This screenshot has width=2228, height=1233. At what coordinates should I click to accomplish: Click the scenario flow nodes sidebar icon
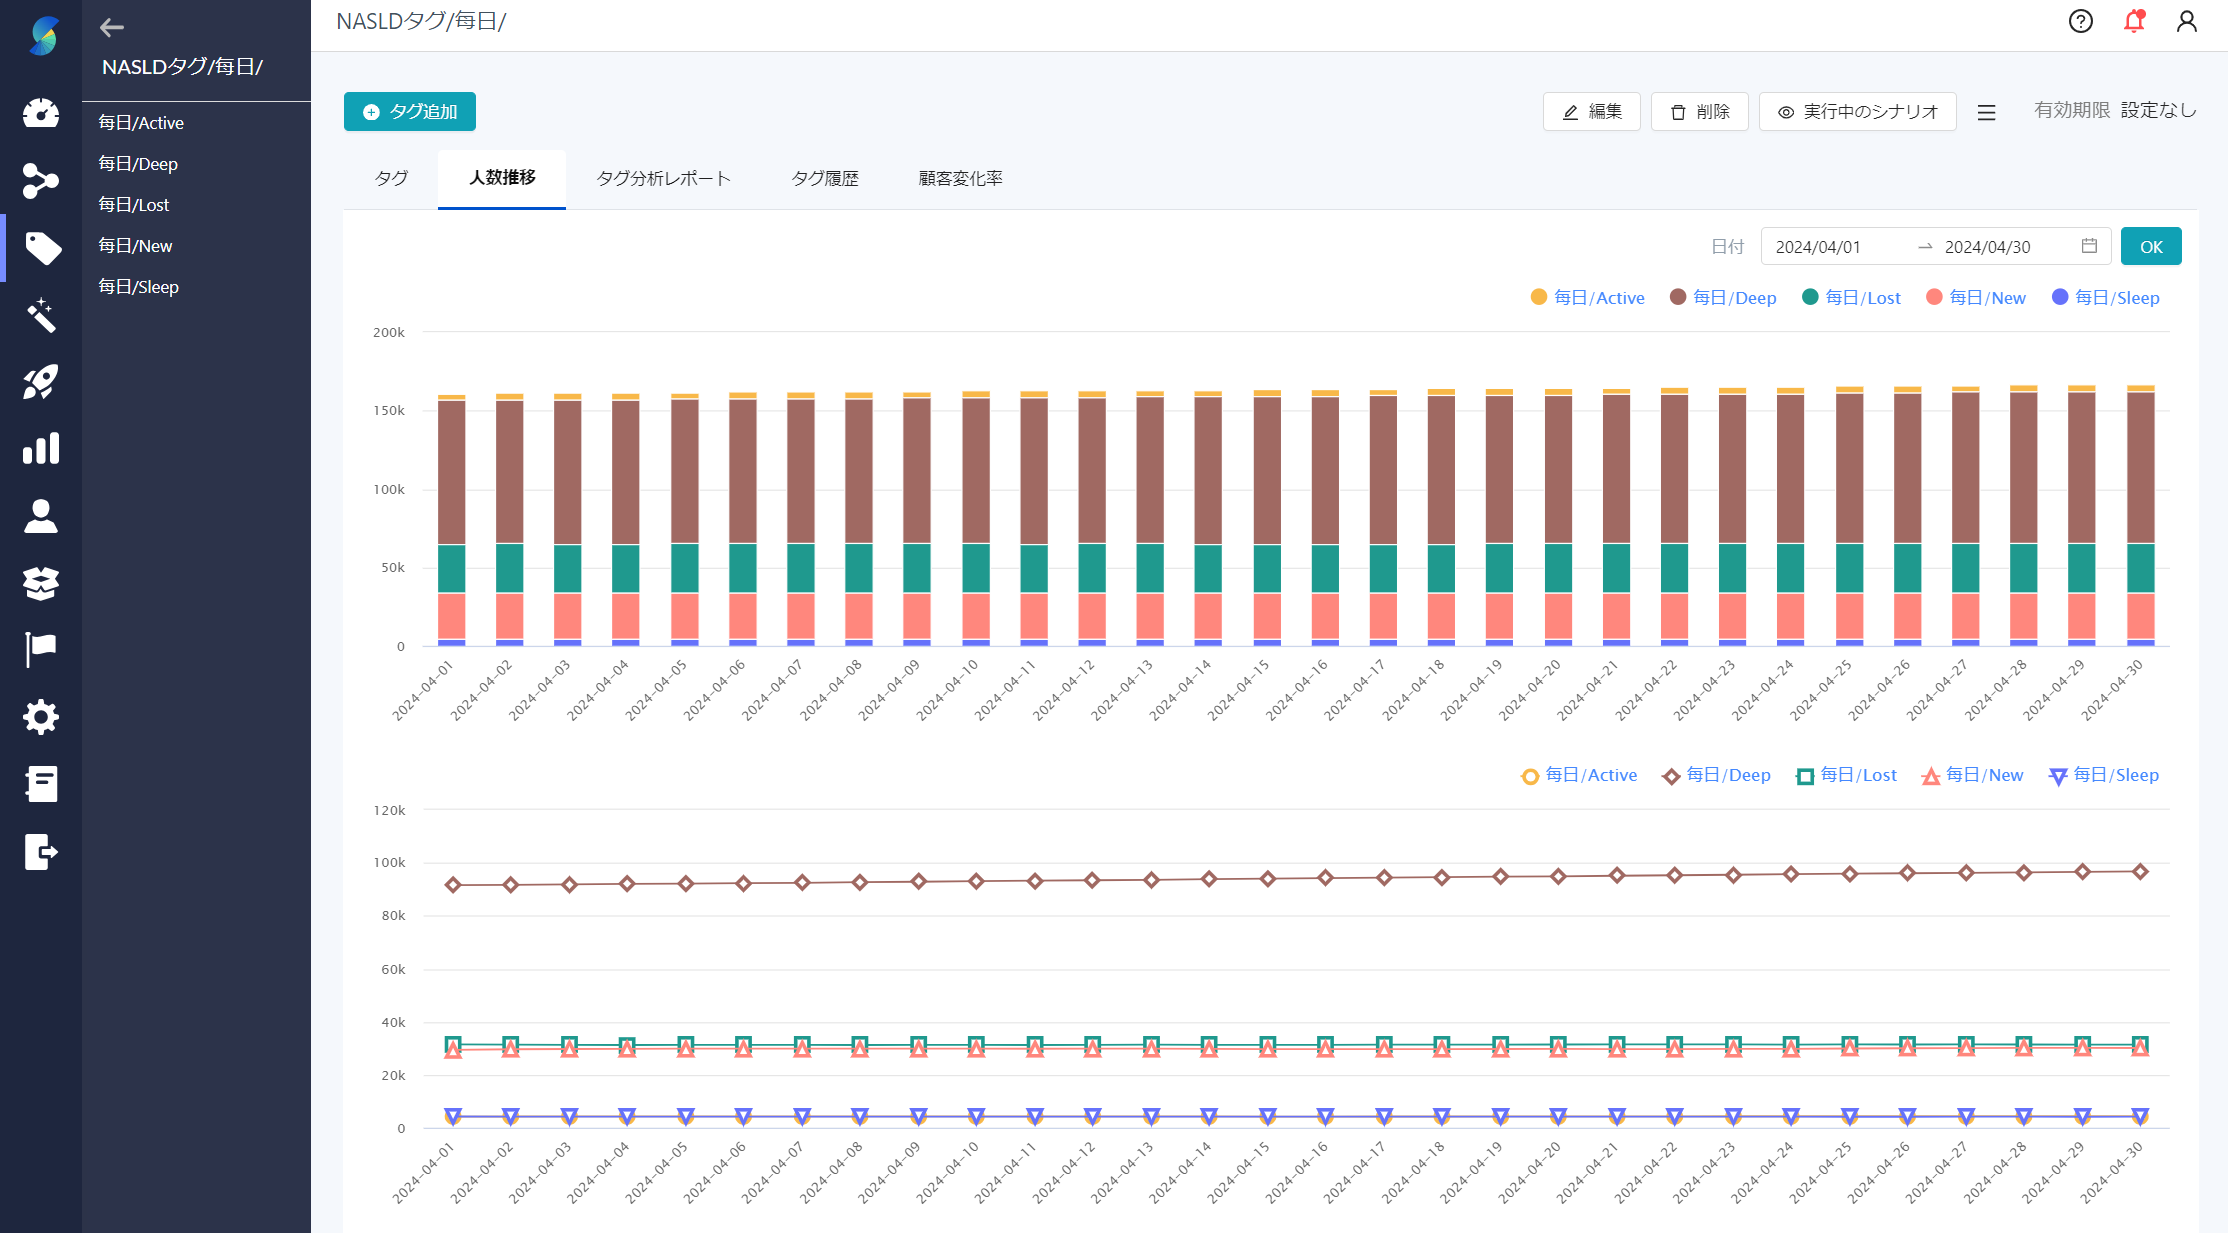point(41,181)
